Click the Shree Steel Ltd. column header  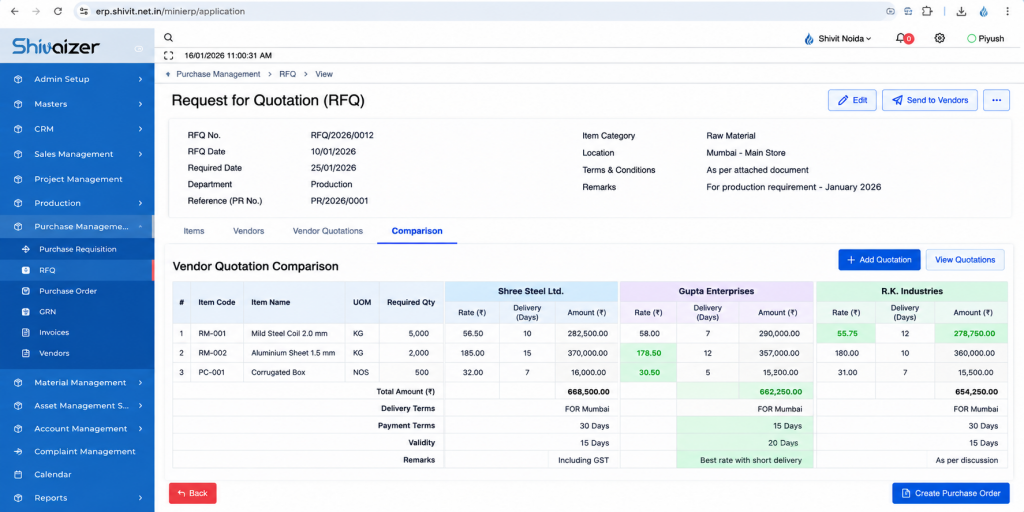coord(532,291)
